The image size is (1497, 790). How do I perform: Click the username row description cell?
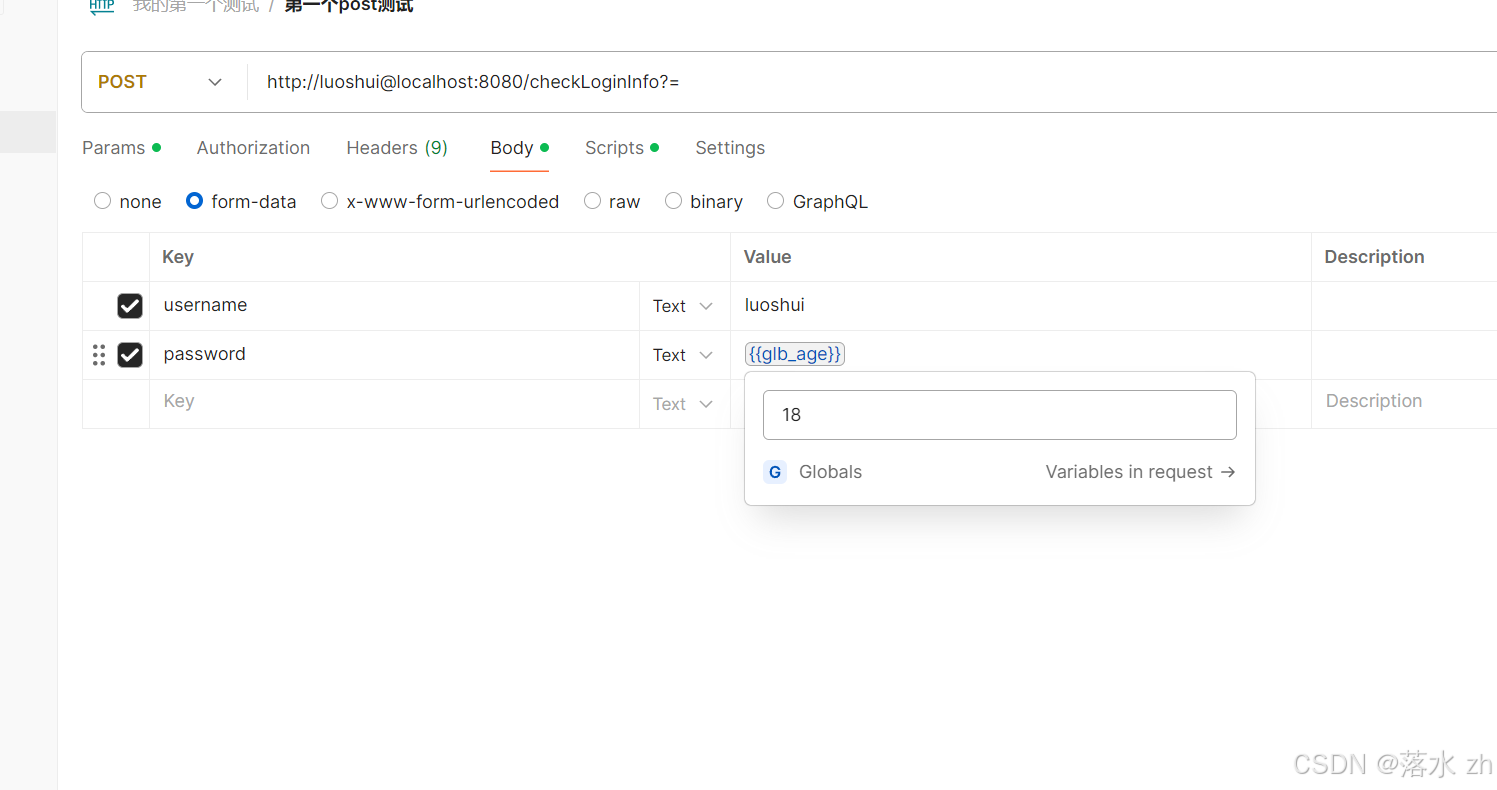tap(1404, 306)
